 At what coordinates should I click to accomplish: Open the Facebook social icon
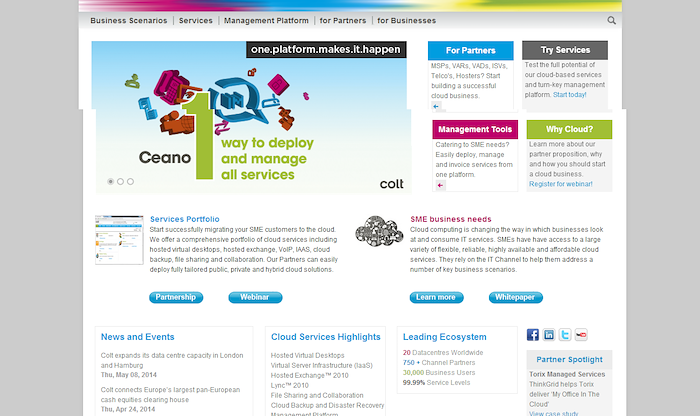(x=533, y=335)
